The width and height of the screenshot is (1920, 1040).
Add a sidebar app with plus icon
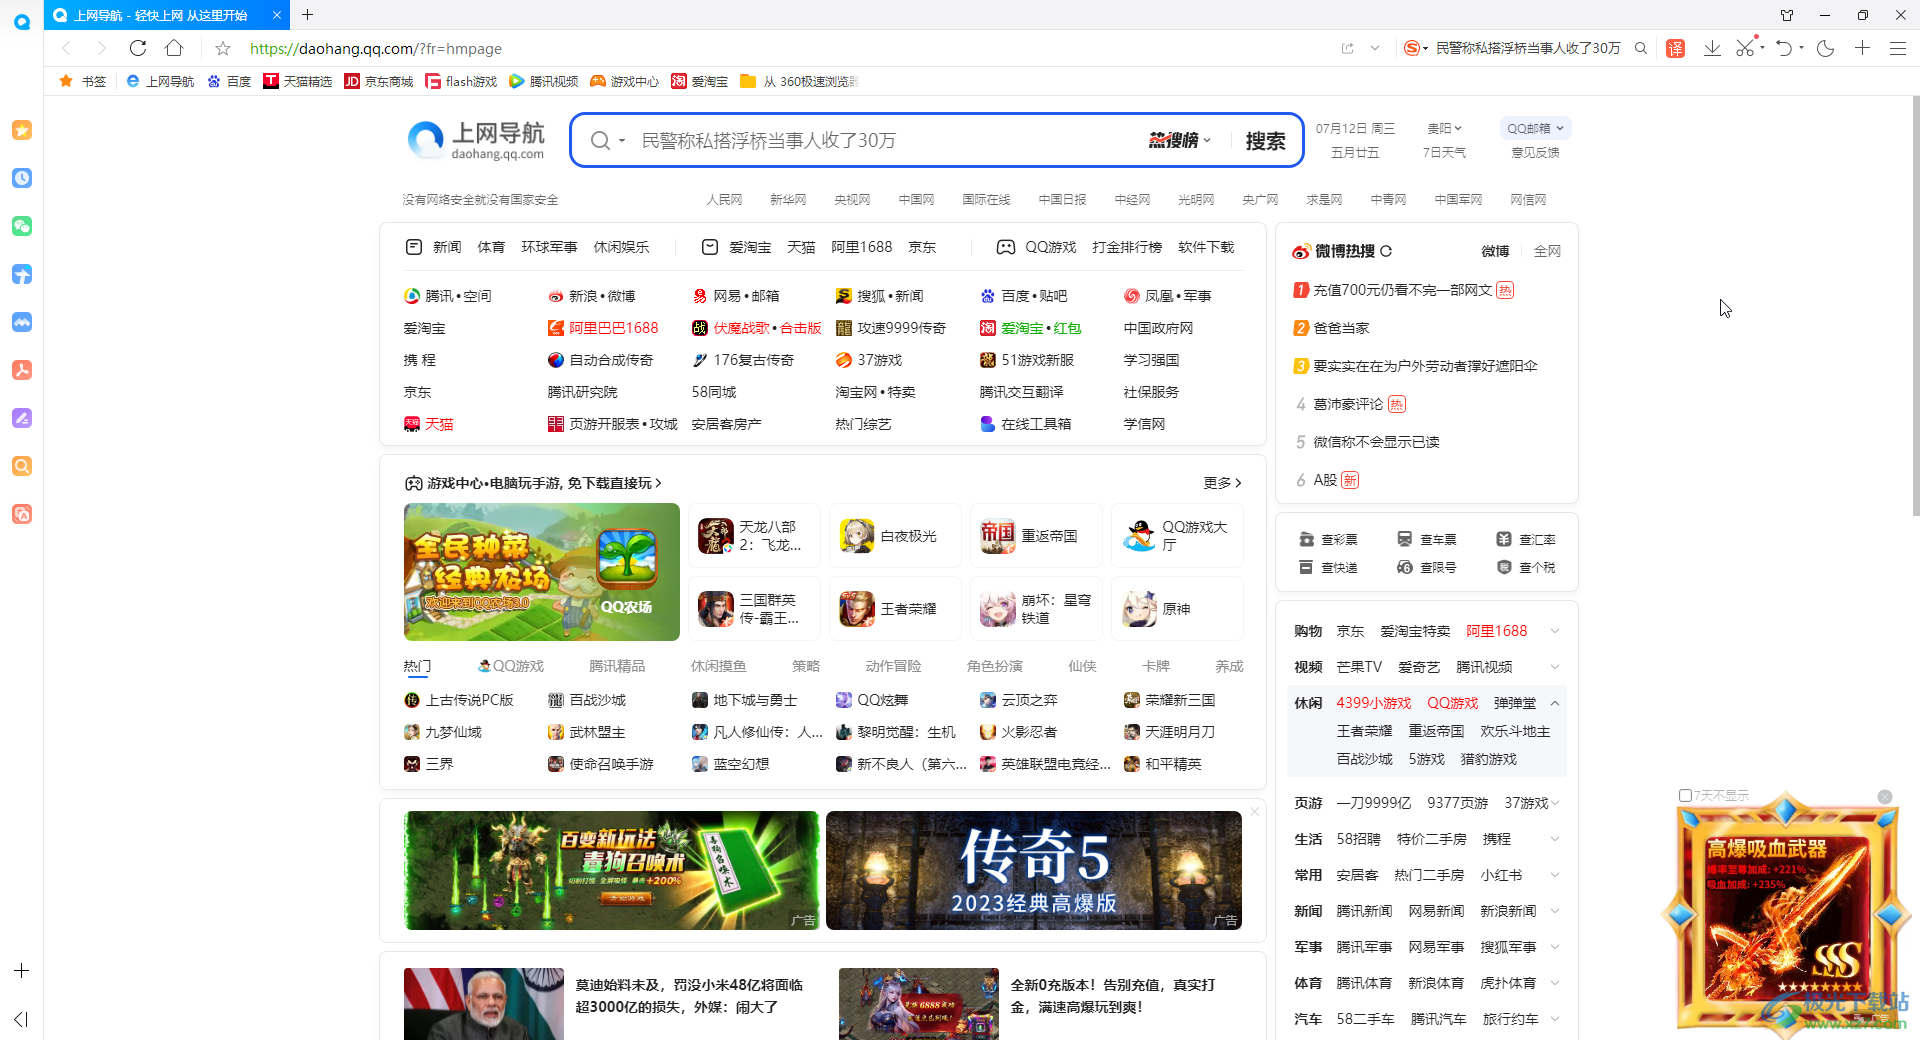click(x=21, y=971)
